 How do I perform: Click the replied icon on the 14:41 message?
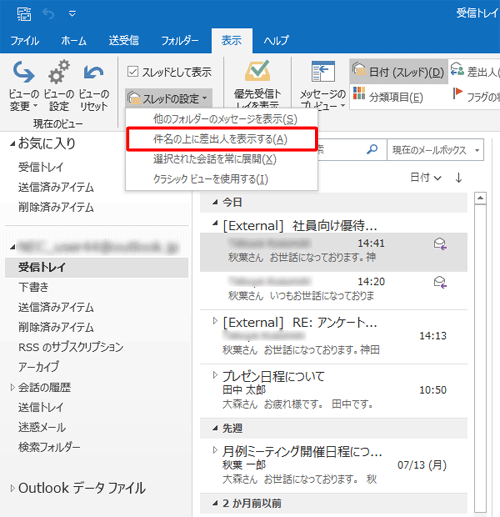click(440, 244)
